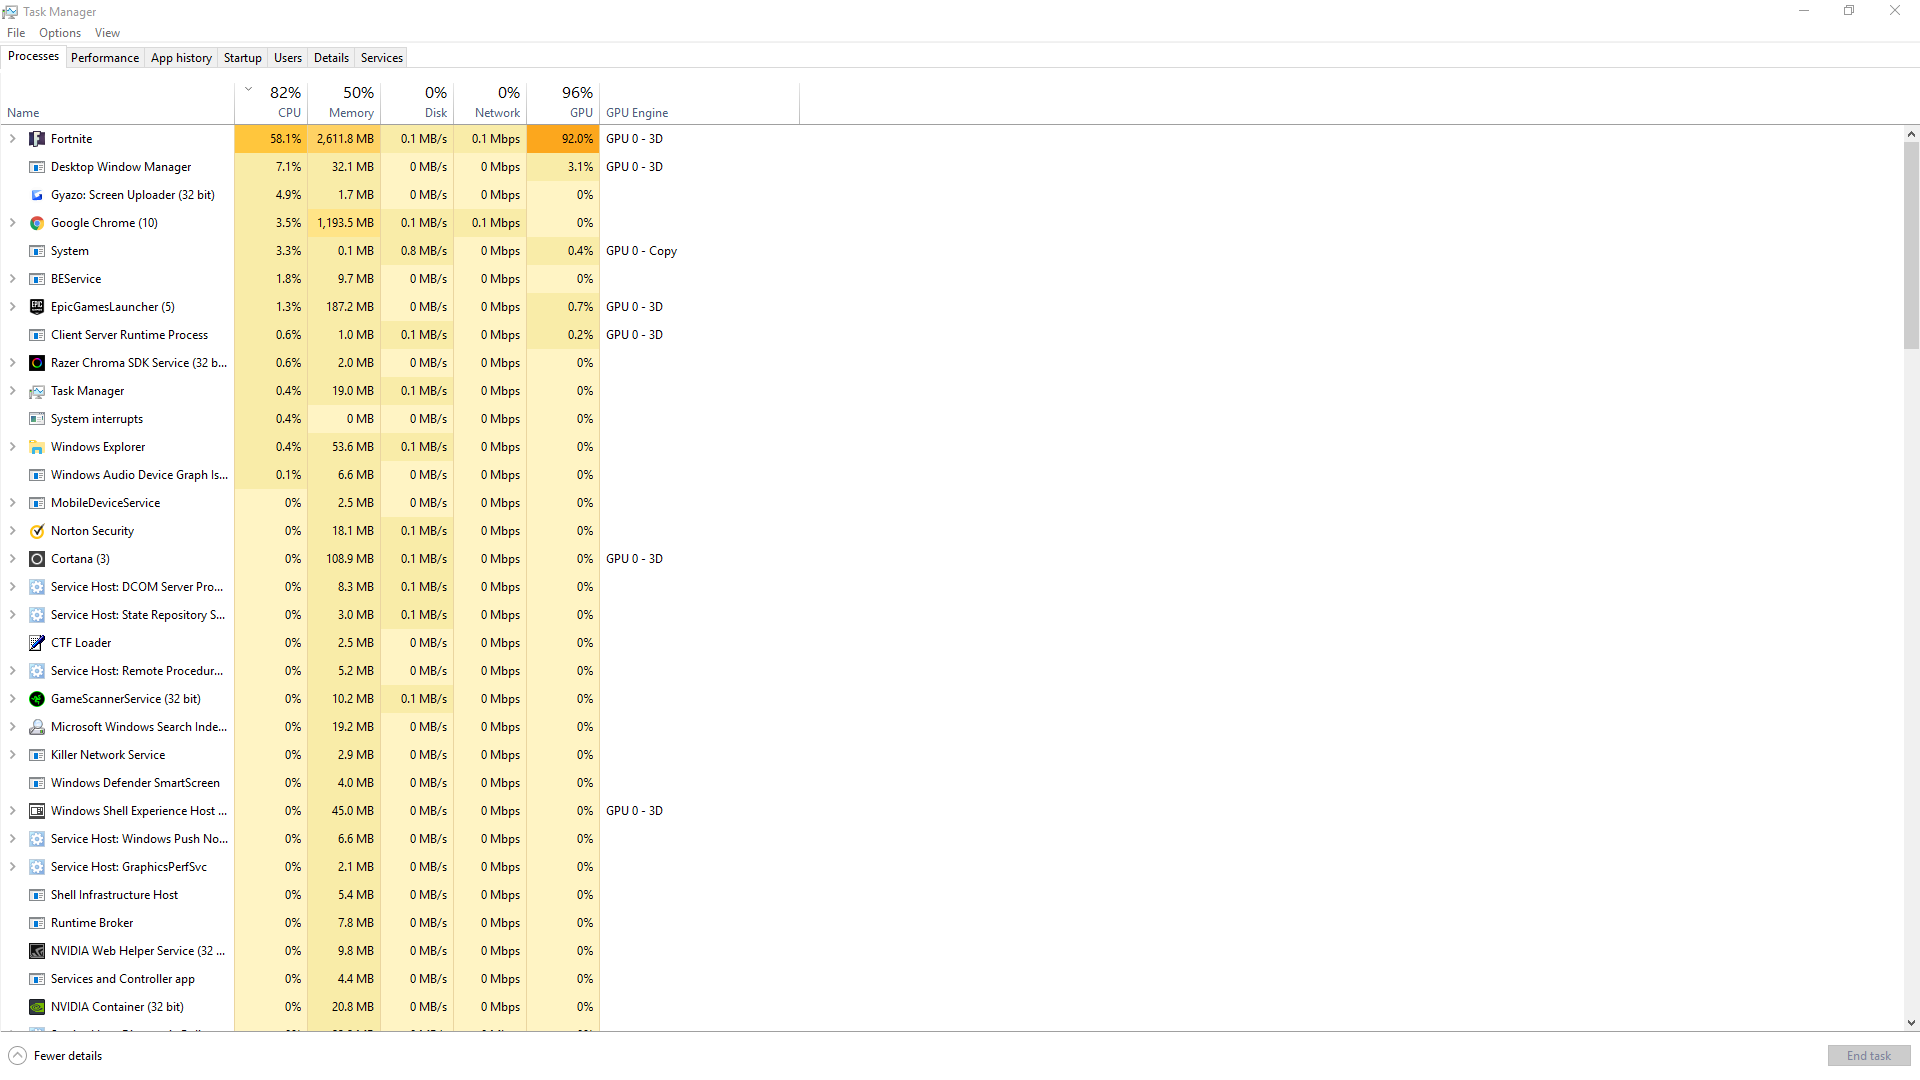Click the Fortnite process icon
Image resolution: width=1920 pixels, height=1080 pixels.
[x=37, y=139]
